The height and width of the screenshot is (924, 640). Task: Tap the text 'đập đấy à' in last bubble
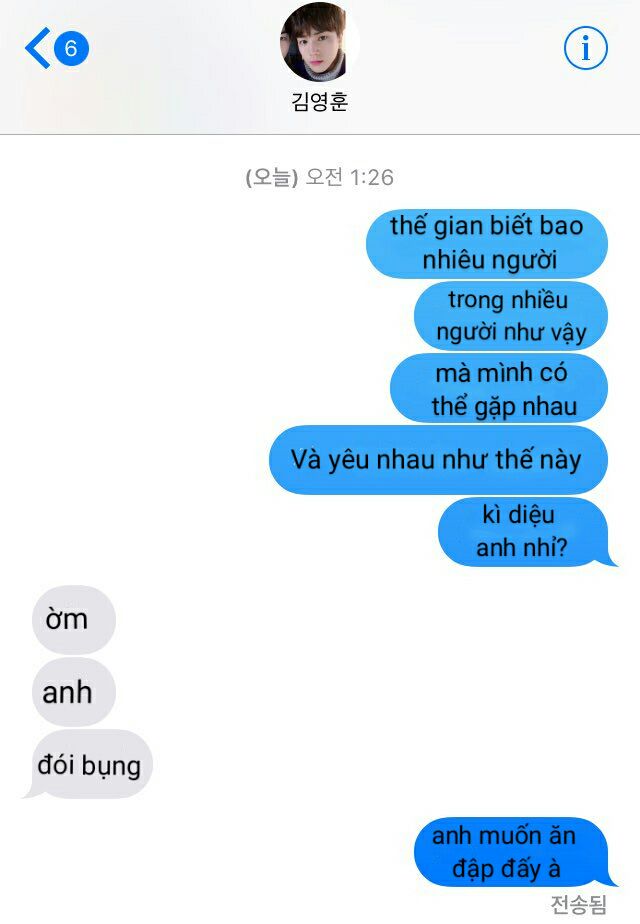(506, 869)
